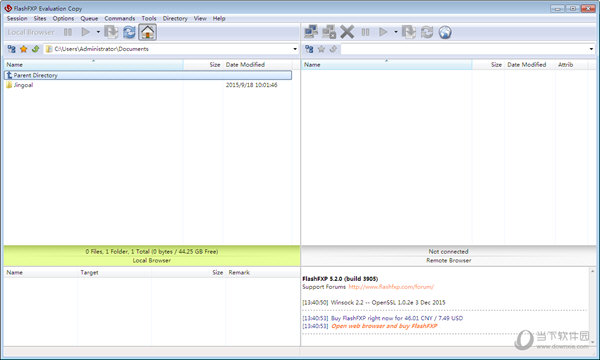Click Open web browser and buy FlashFXP
This screenshot has height=360, width=600.
click(x=384, y=326)
